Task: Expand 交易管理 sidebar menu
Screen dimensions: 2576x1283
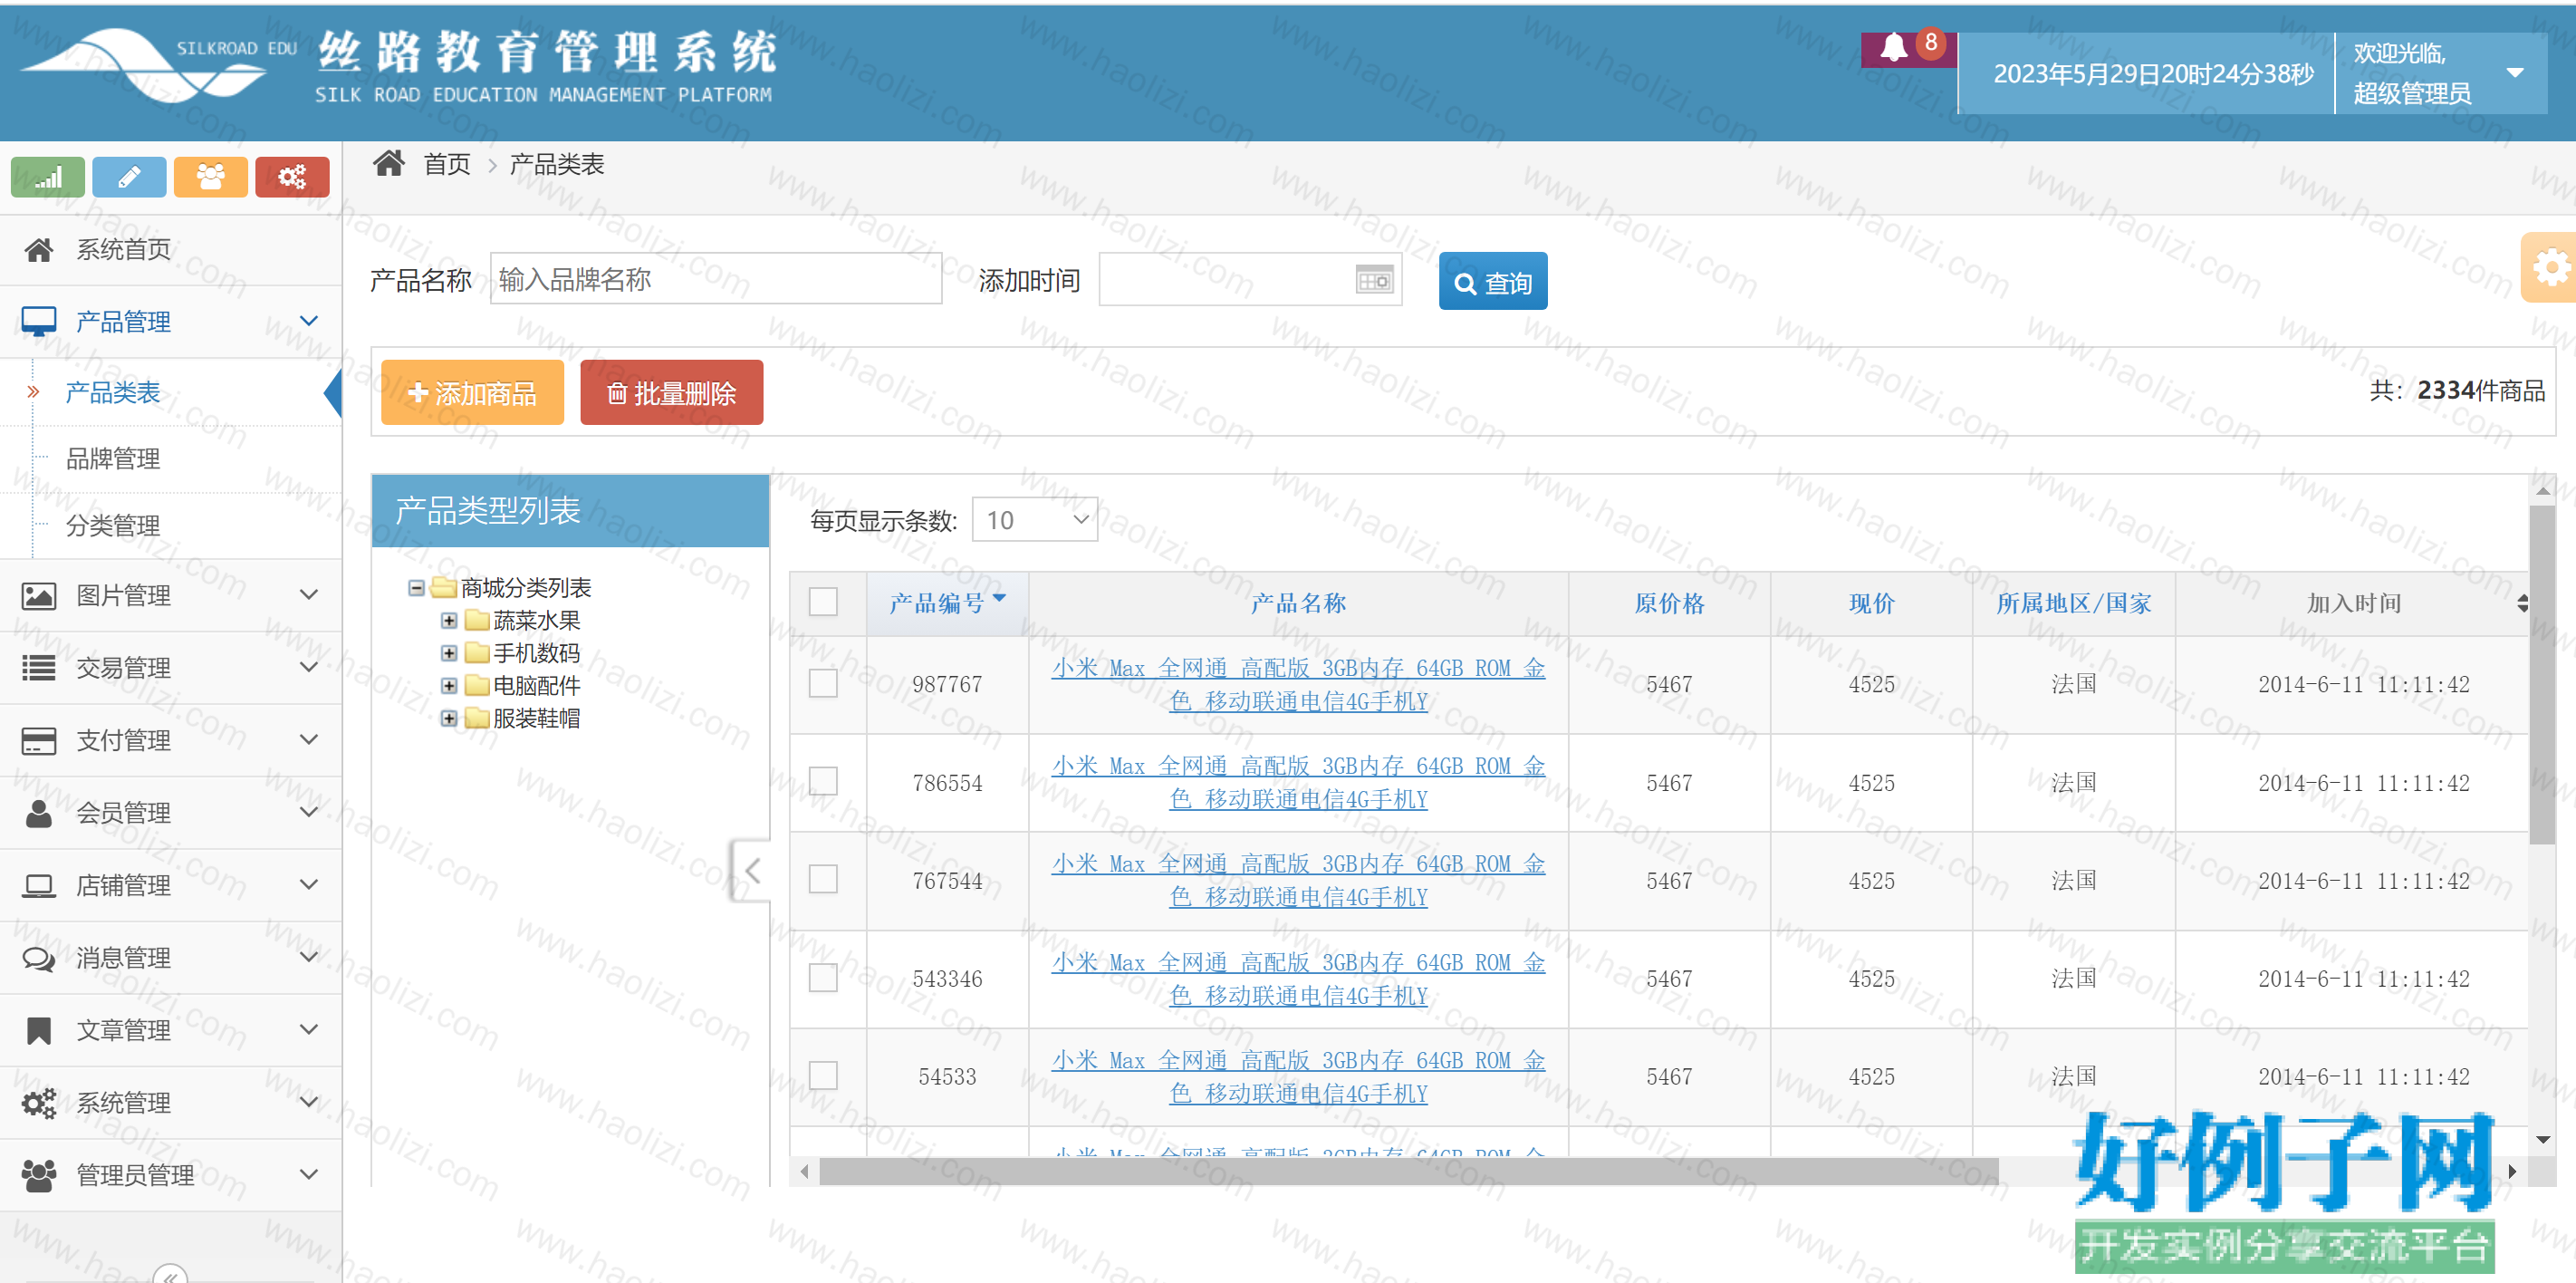Action: tap(170, 667)
